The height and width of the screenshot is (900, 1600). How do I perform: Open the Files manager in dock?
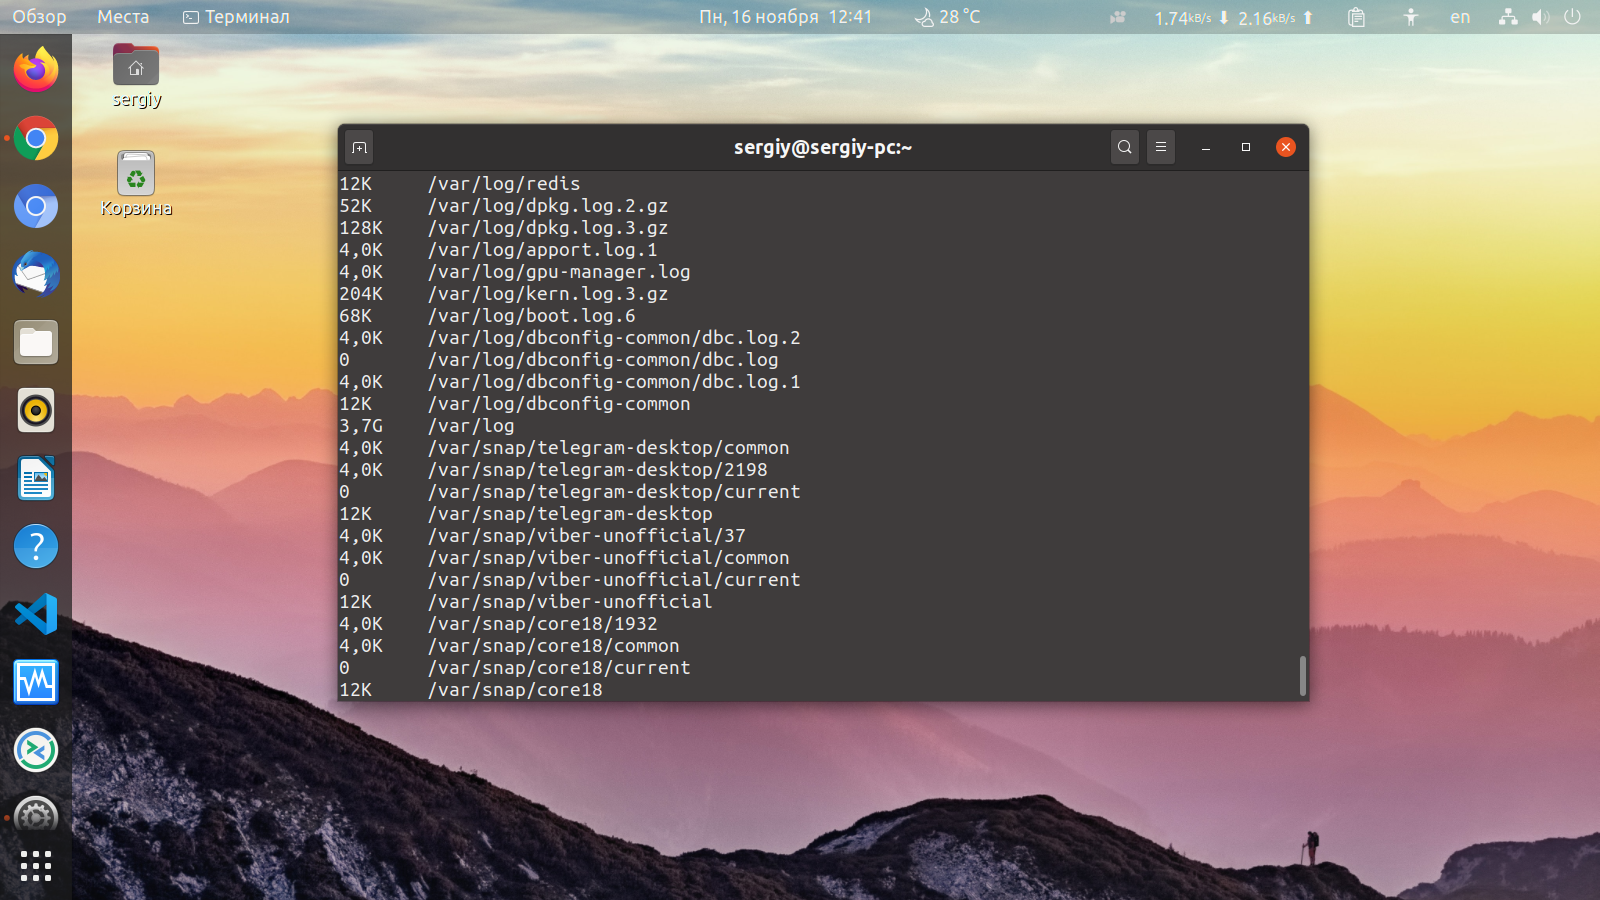(x=36, y=342)
